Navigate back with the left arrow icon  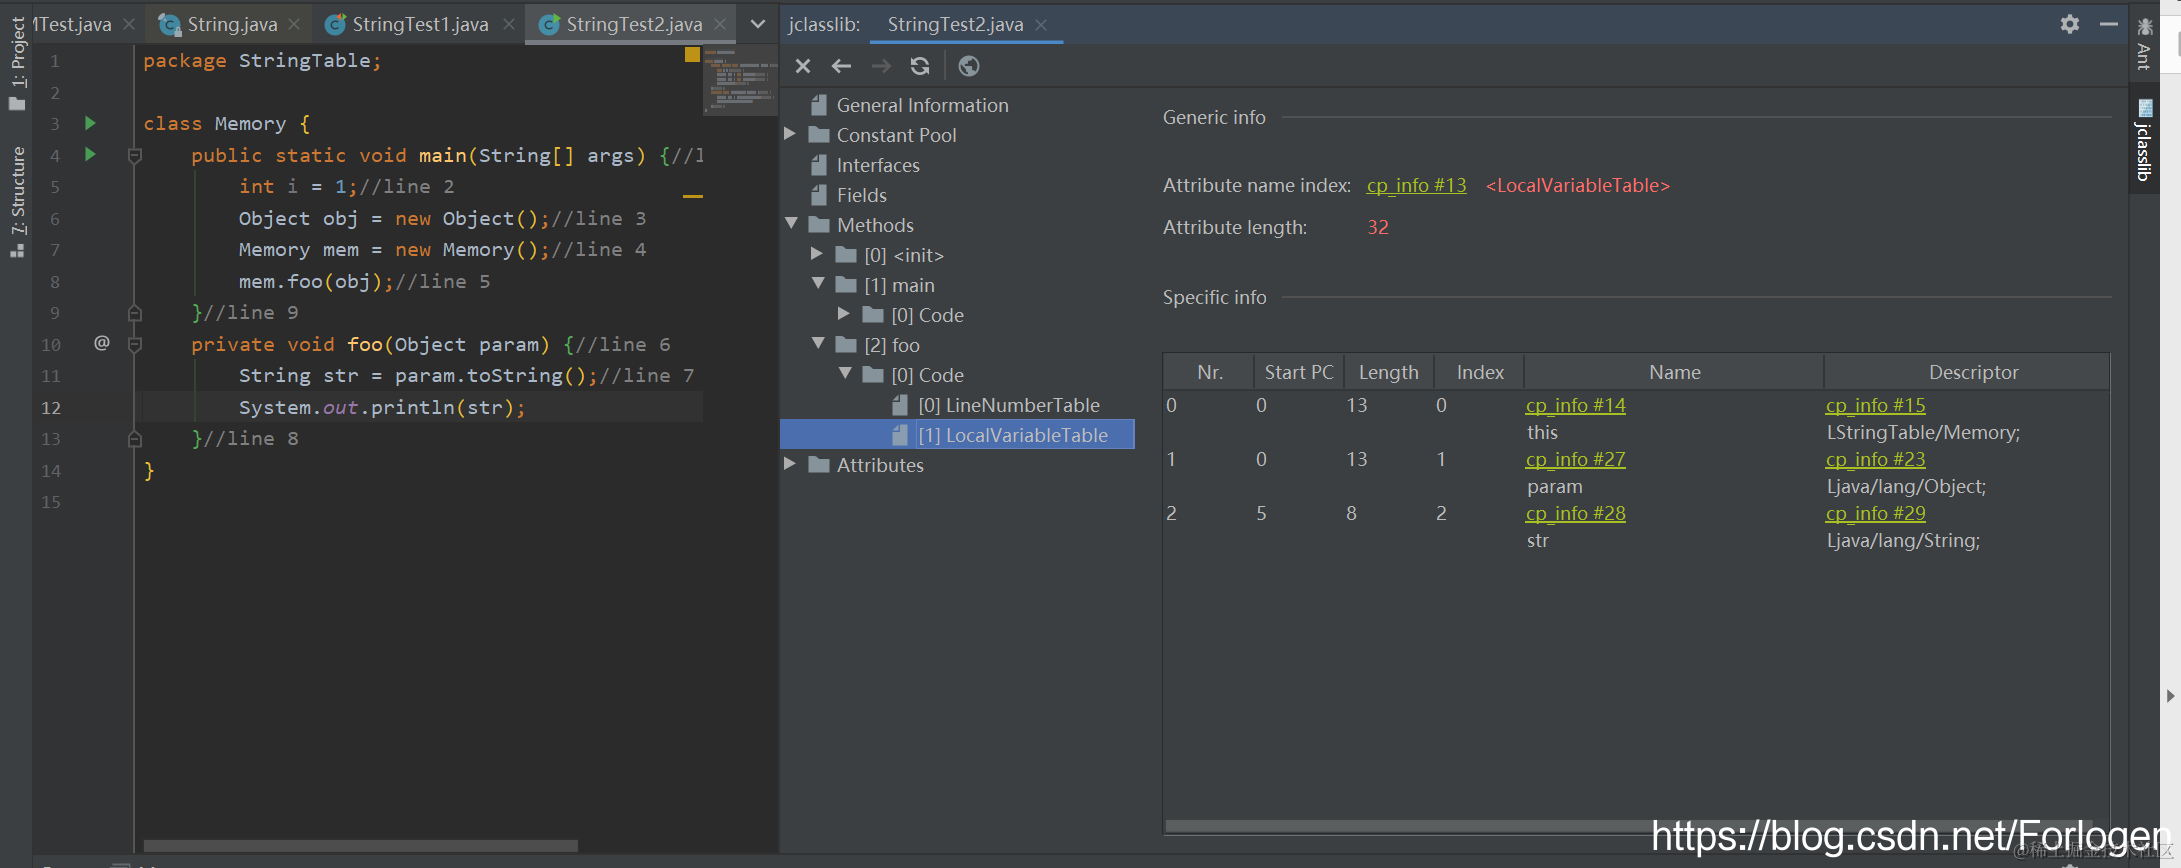[x=841, y=66]
